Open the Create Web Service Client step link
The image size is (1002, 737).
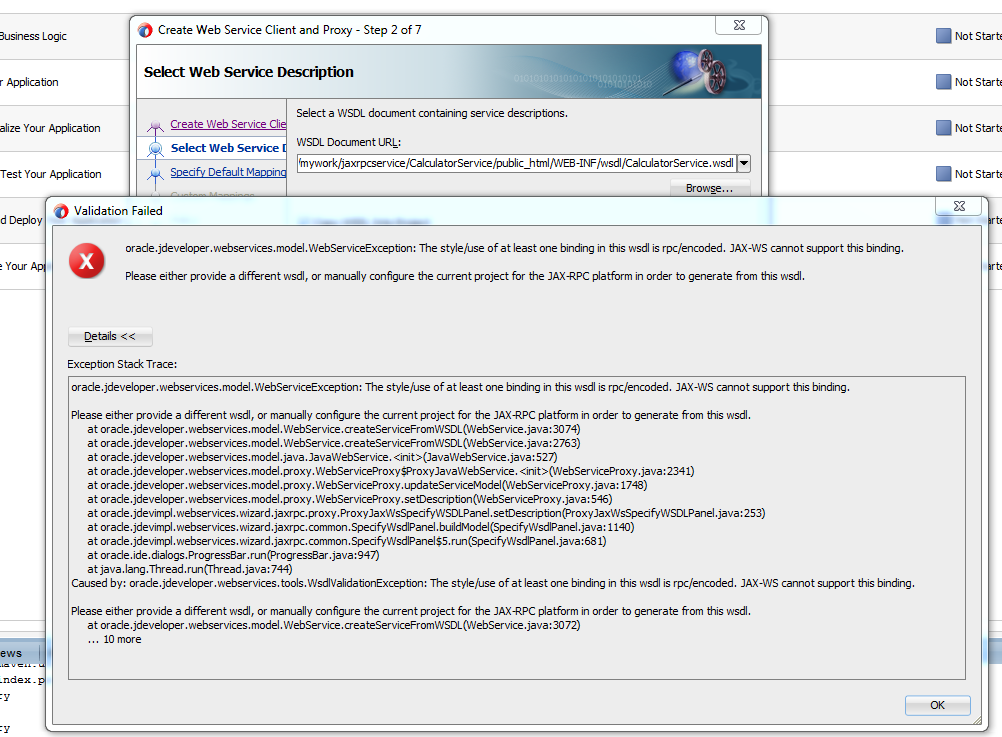coord(228,124)
